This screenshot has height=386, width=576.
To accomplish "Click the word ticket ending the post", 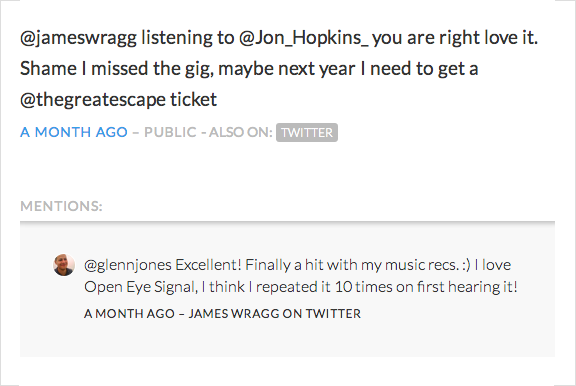I will tap(193, 100).
